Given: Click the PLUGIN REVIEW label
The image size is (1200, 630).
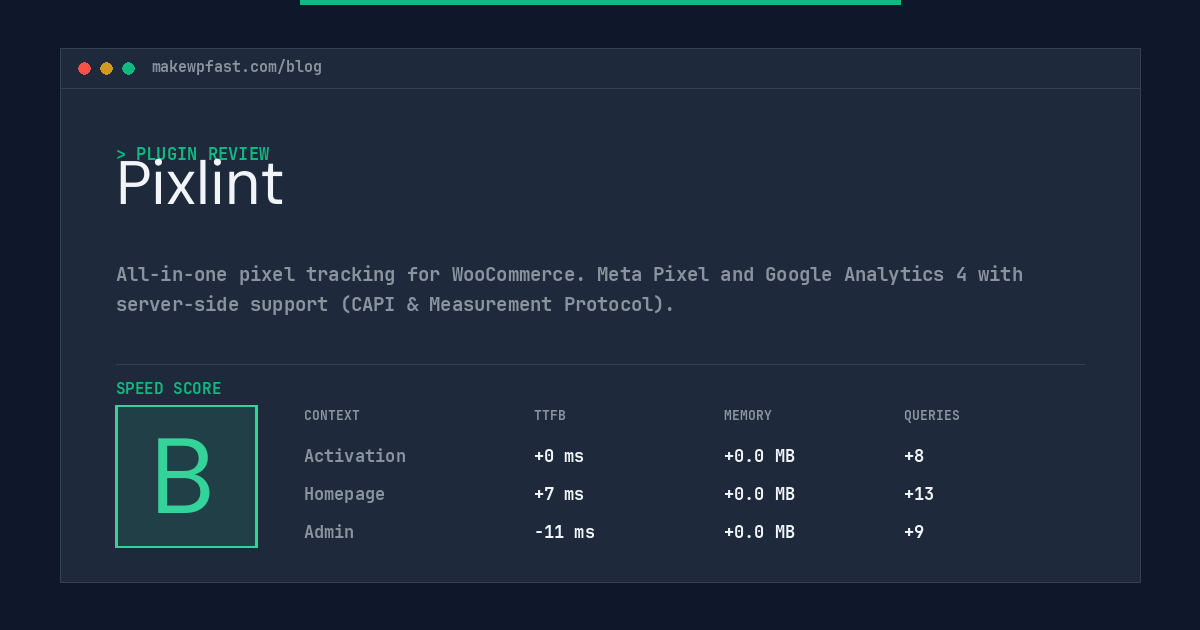Looking at the screenshot, I should (193, 154).
